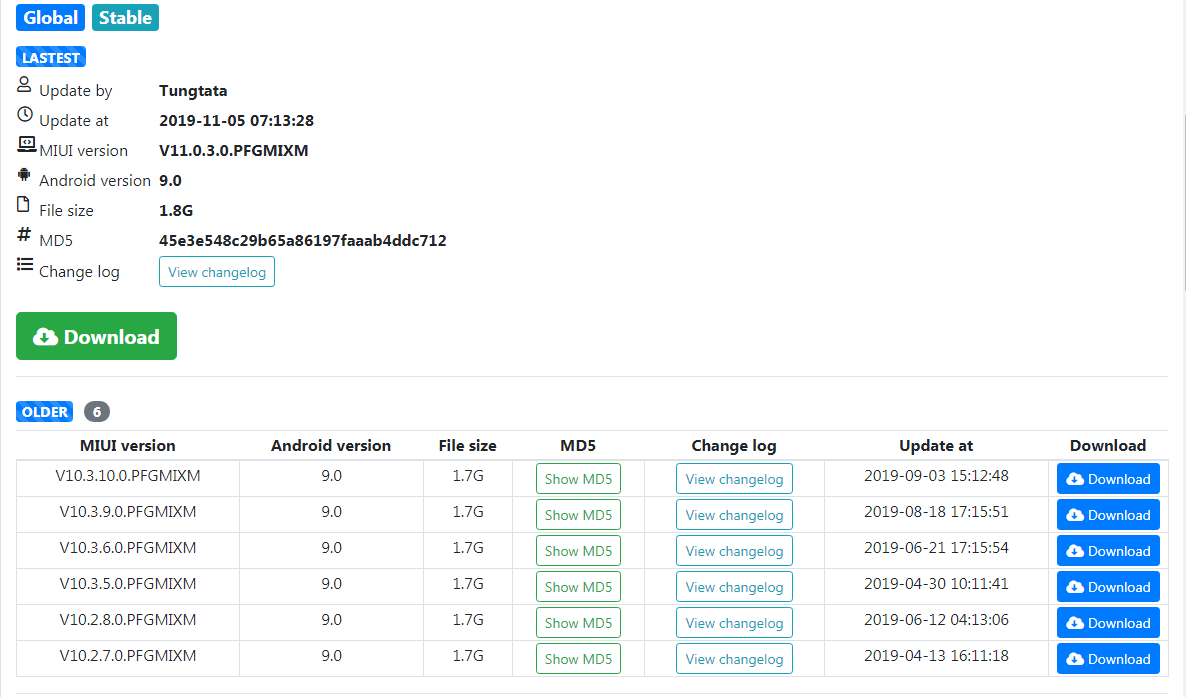Download V10.3.5.0.PFGMIXM from the table

tap(1108, 587)
